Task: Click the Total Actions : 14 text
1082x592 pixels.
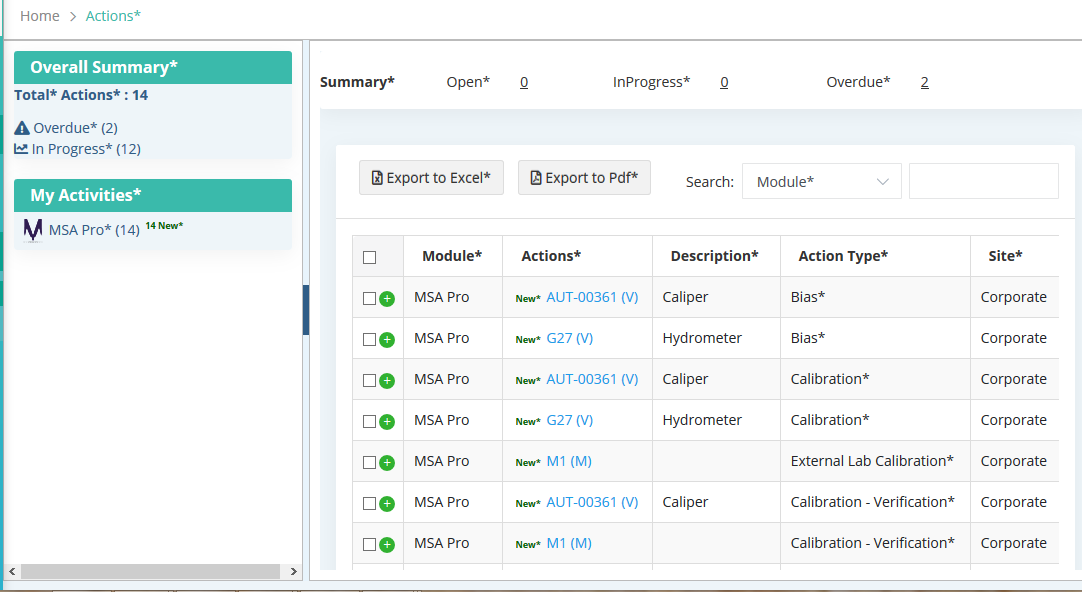Action: 81,95
